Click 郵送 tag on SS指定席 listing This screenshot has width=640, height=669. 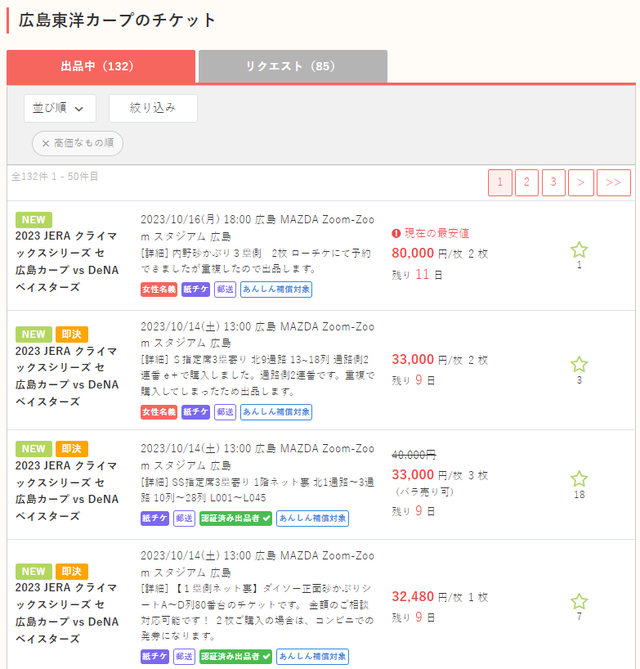184,518
